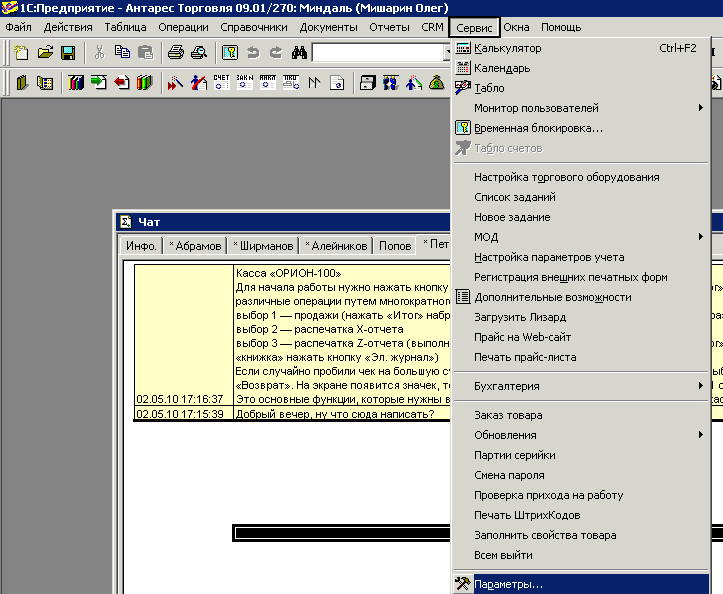The height and width of the screenshot is (594, 723).
Task: Open Календарь menu entry
Action: (581, 68)
